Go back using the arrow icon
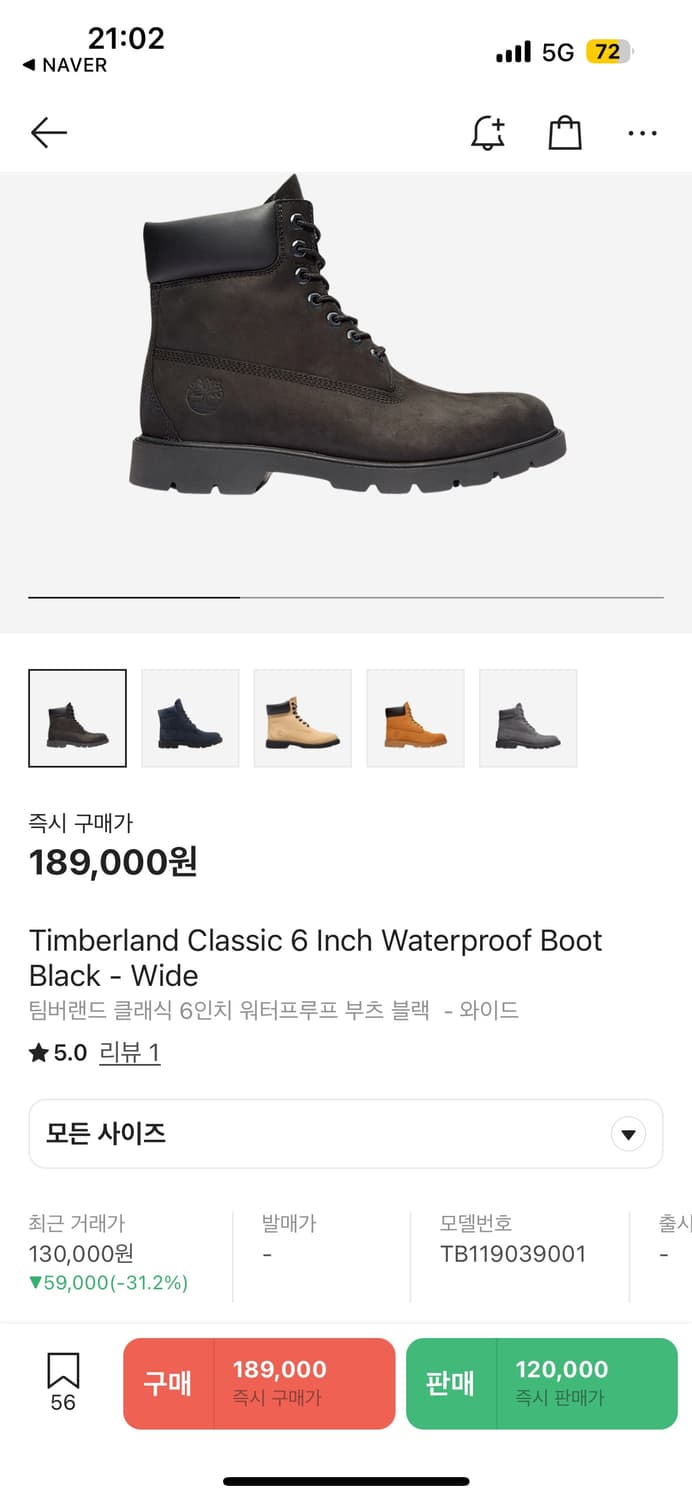Image resolution: width=692 pixels, height=1500 pixels. [x=48, y=132]
